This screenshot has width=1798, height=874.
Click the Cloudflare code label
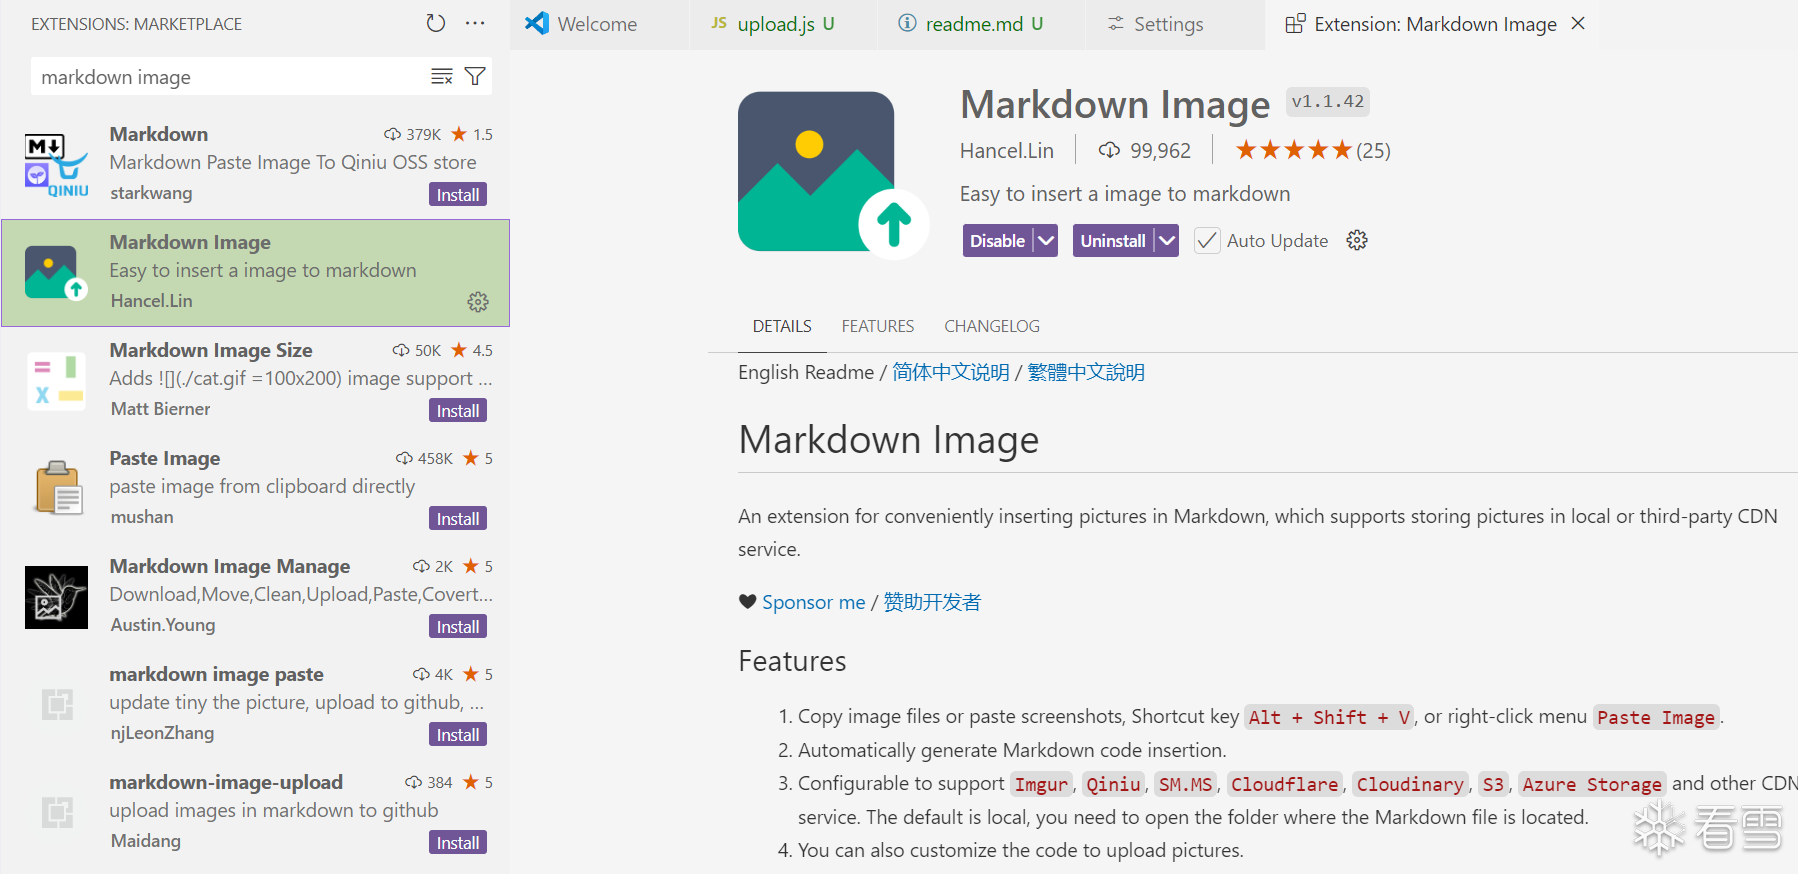(1284, 784)
